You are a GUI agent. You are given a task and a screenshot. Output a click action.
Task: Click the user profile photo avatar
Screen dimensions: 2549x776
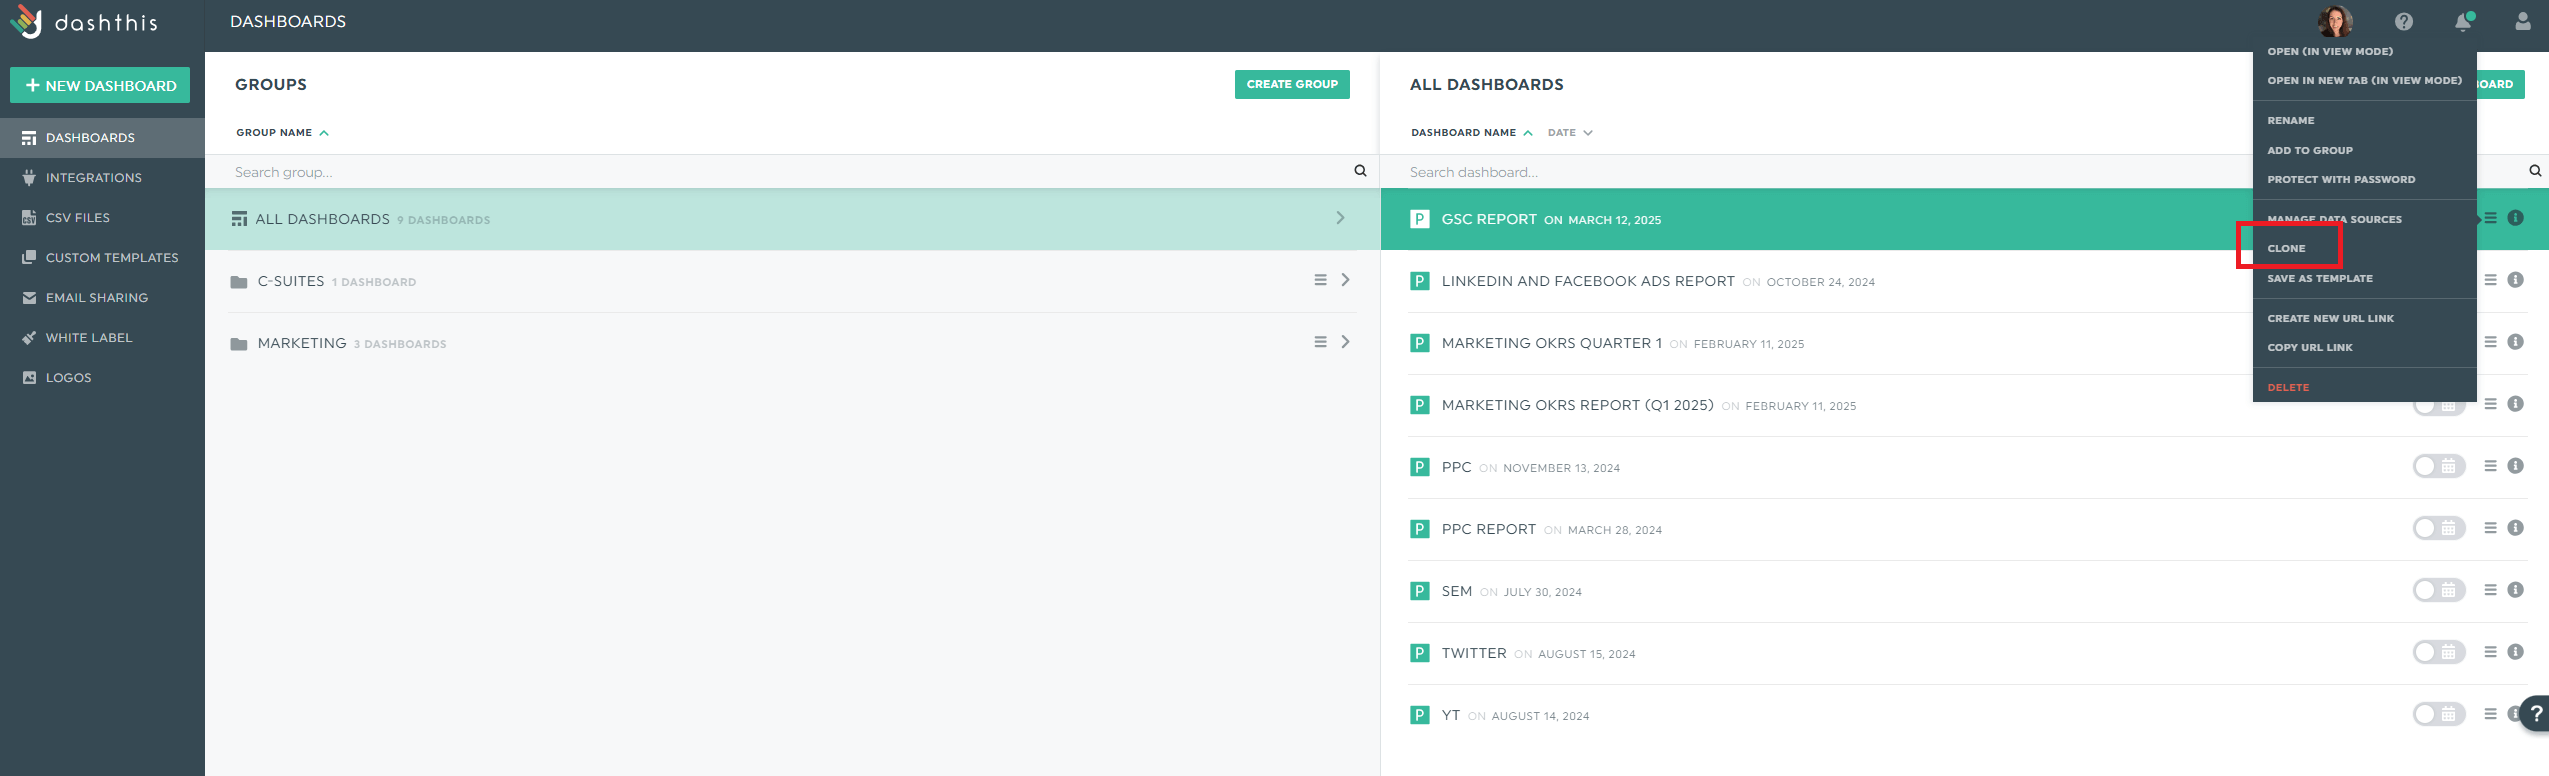point(2335,21)
